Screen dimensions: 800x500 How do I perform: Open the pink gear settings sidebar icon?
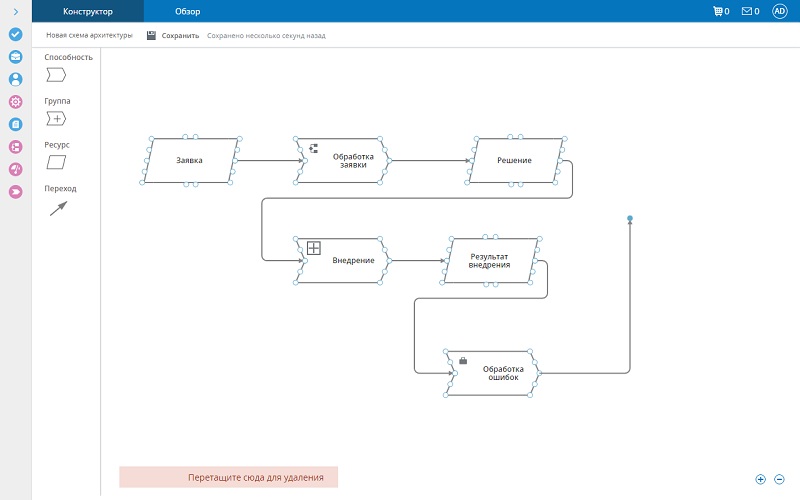coord(15,102)
